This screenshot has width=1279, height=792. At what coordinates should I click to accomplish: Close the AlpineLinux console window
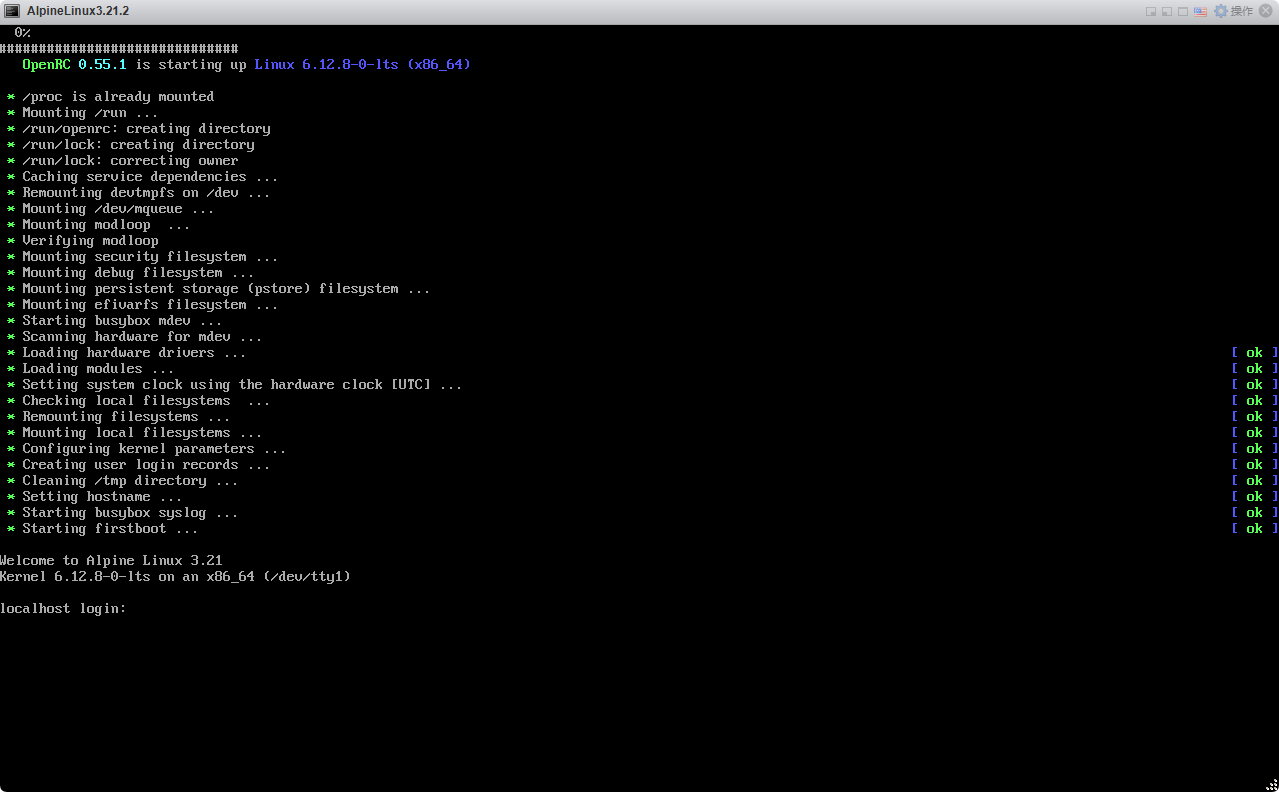click(x=1266, y=11)
